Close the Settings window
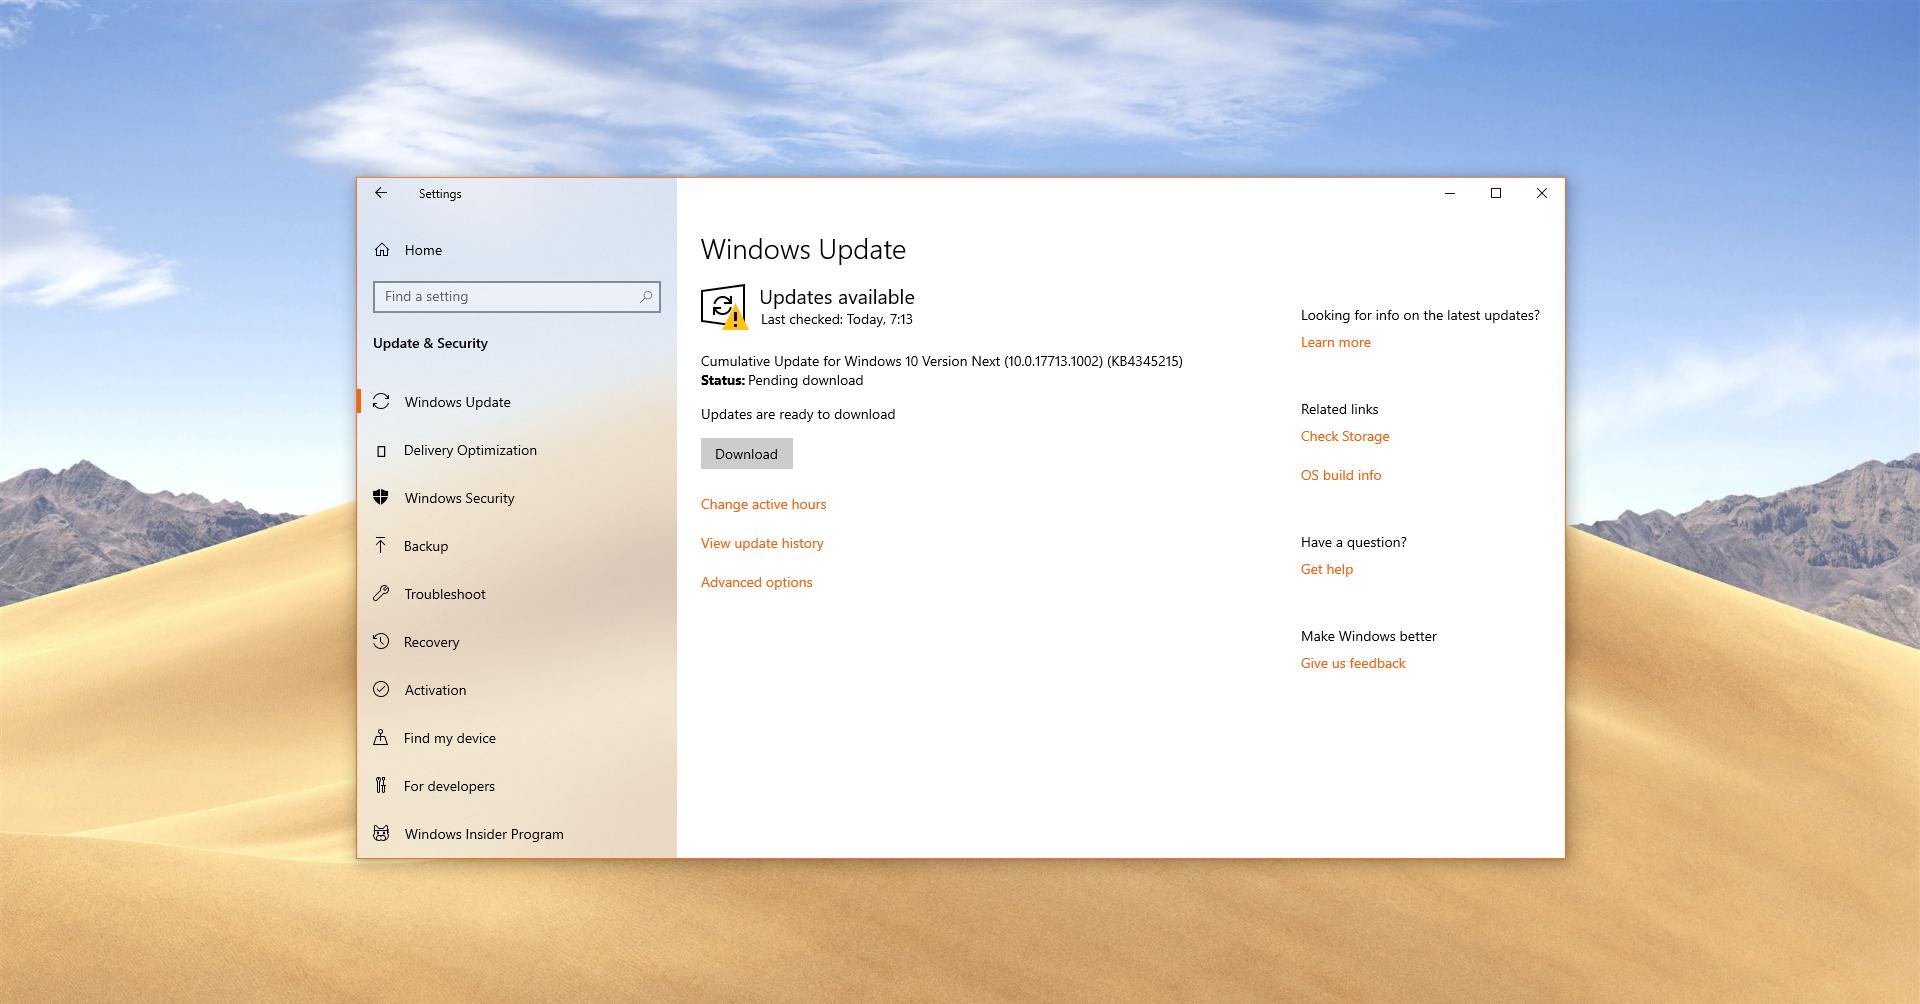Screen dimensions: 1920x1004 (1542, 193)
